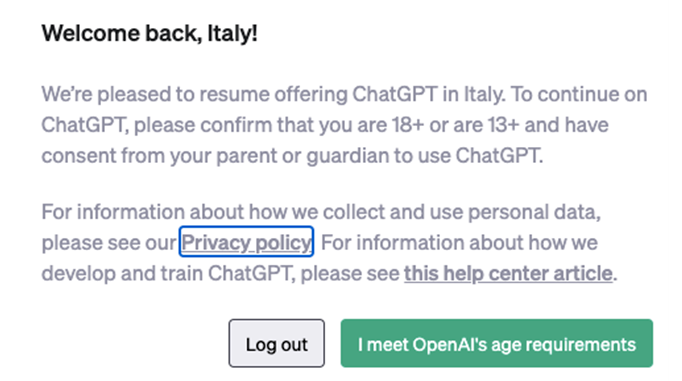Click the gray Log out button beside the green one

click(x=277, y=343)
